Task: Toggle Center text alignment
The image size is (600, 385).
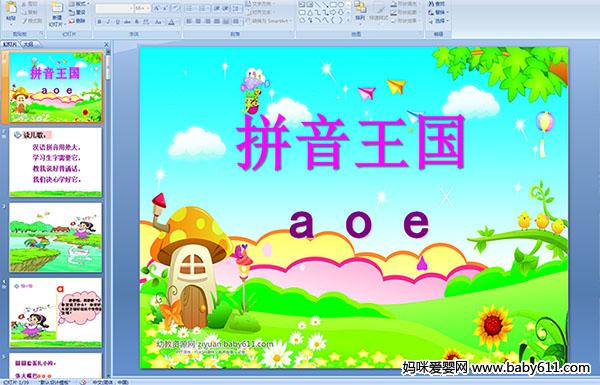Action: click(x=198, y=21)
